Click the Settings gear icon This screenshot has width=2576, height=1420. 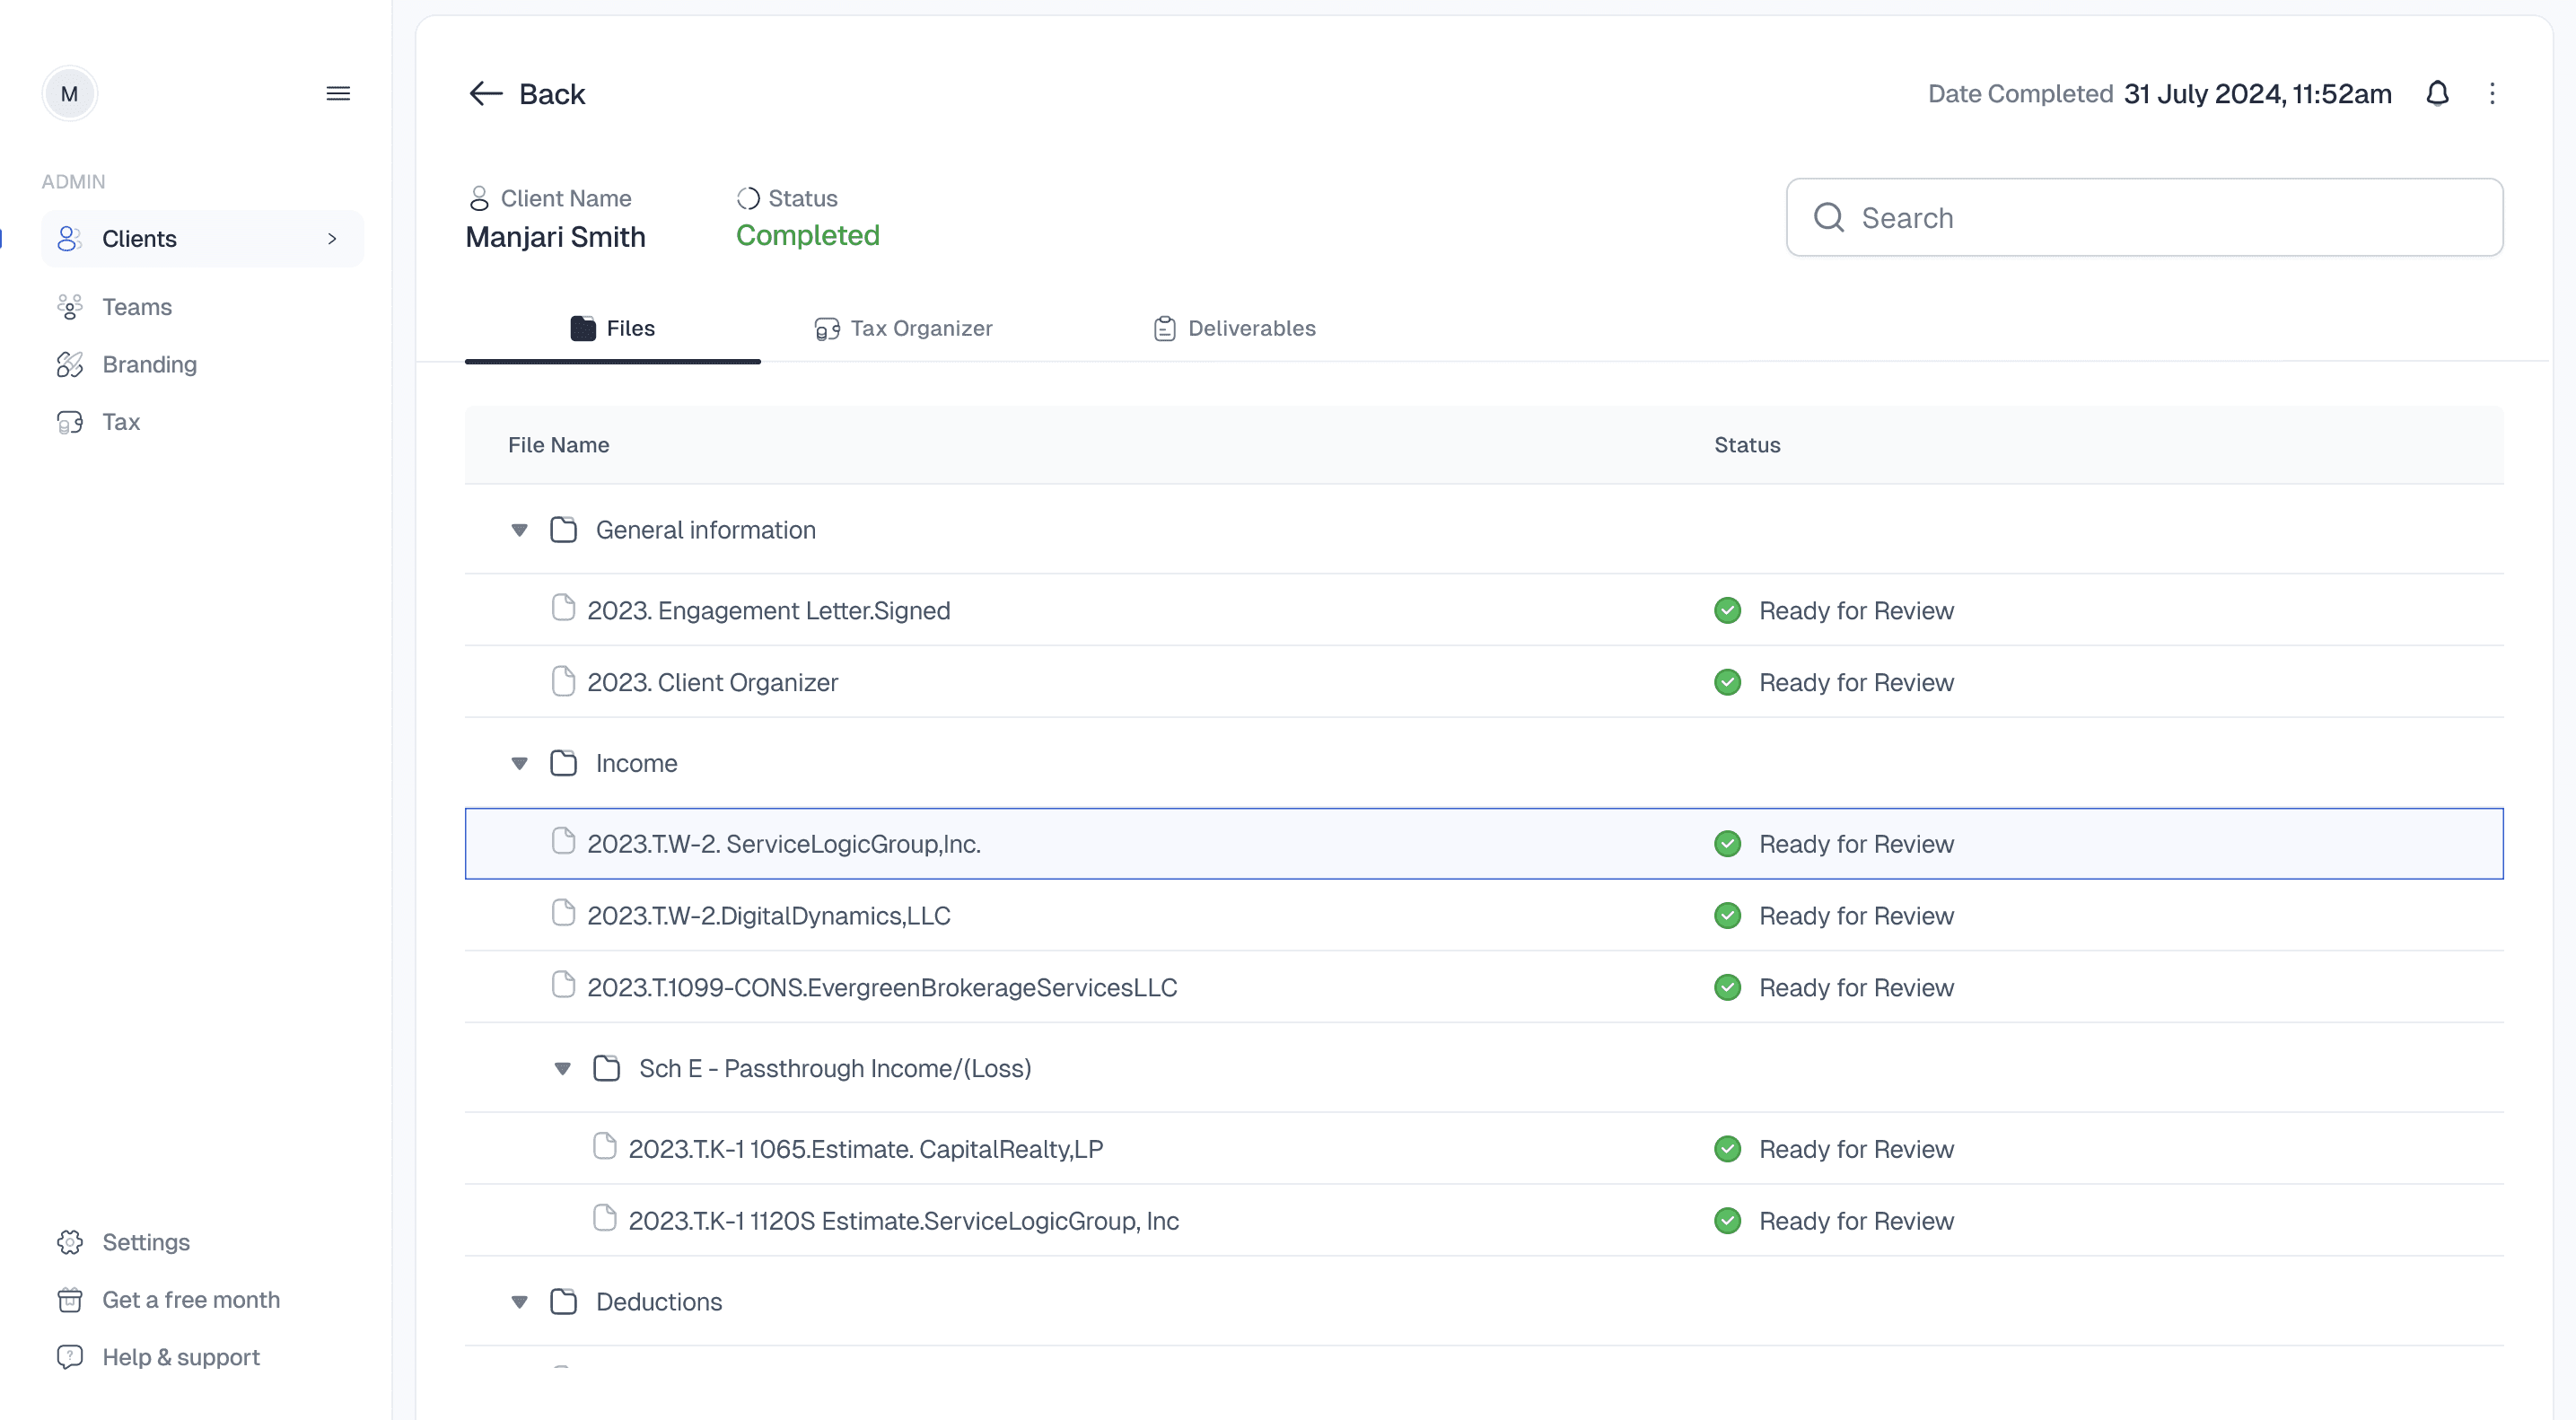[69, 1241]
